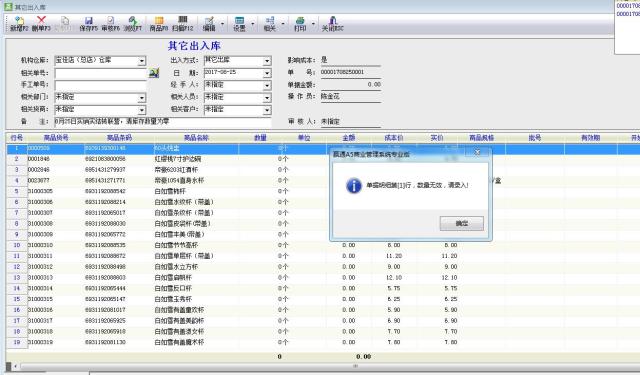
Task: Click the greyed-out copy icon in toolbar
Action: click(64, 20)
